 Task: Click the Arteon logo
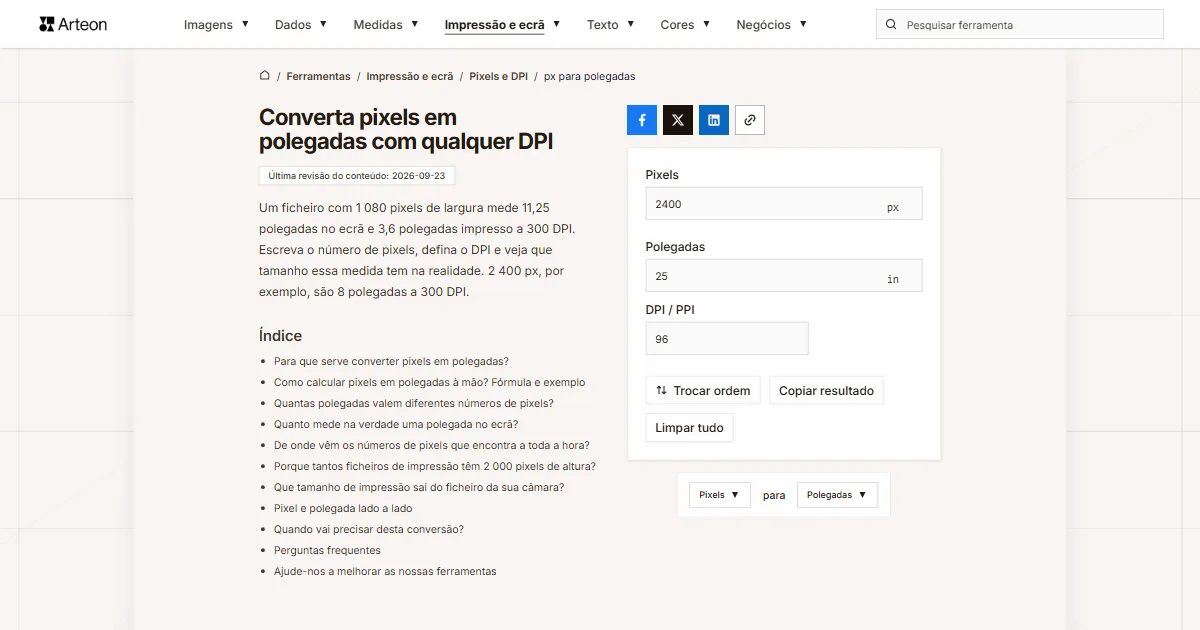click(73, 24)
